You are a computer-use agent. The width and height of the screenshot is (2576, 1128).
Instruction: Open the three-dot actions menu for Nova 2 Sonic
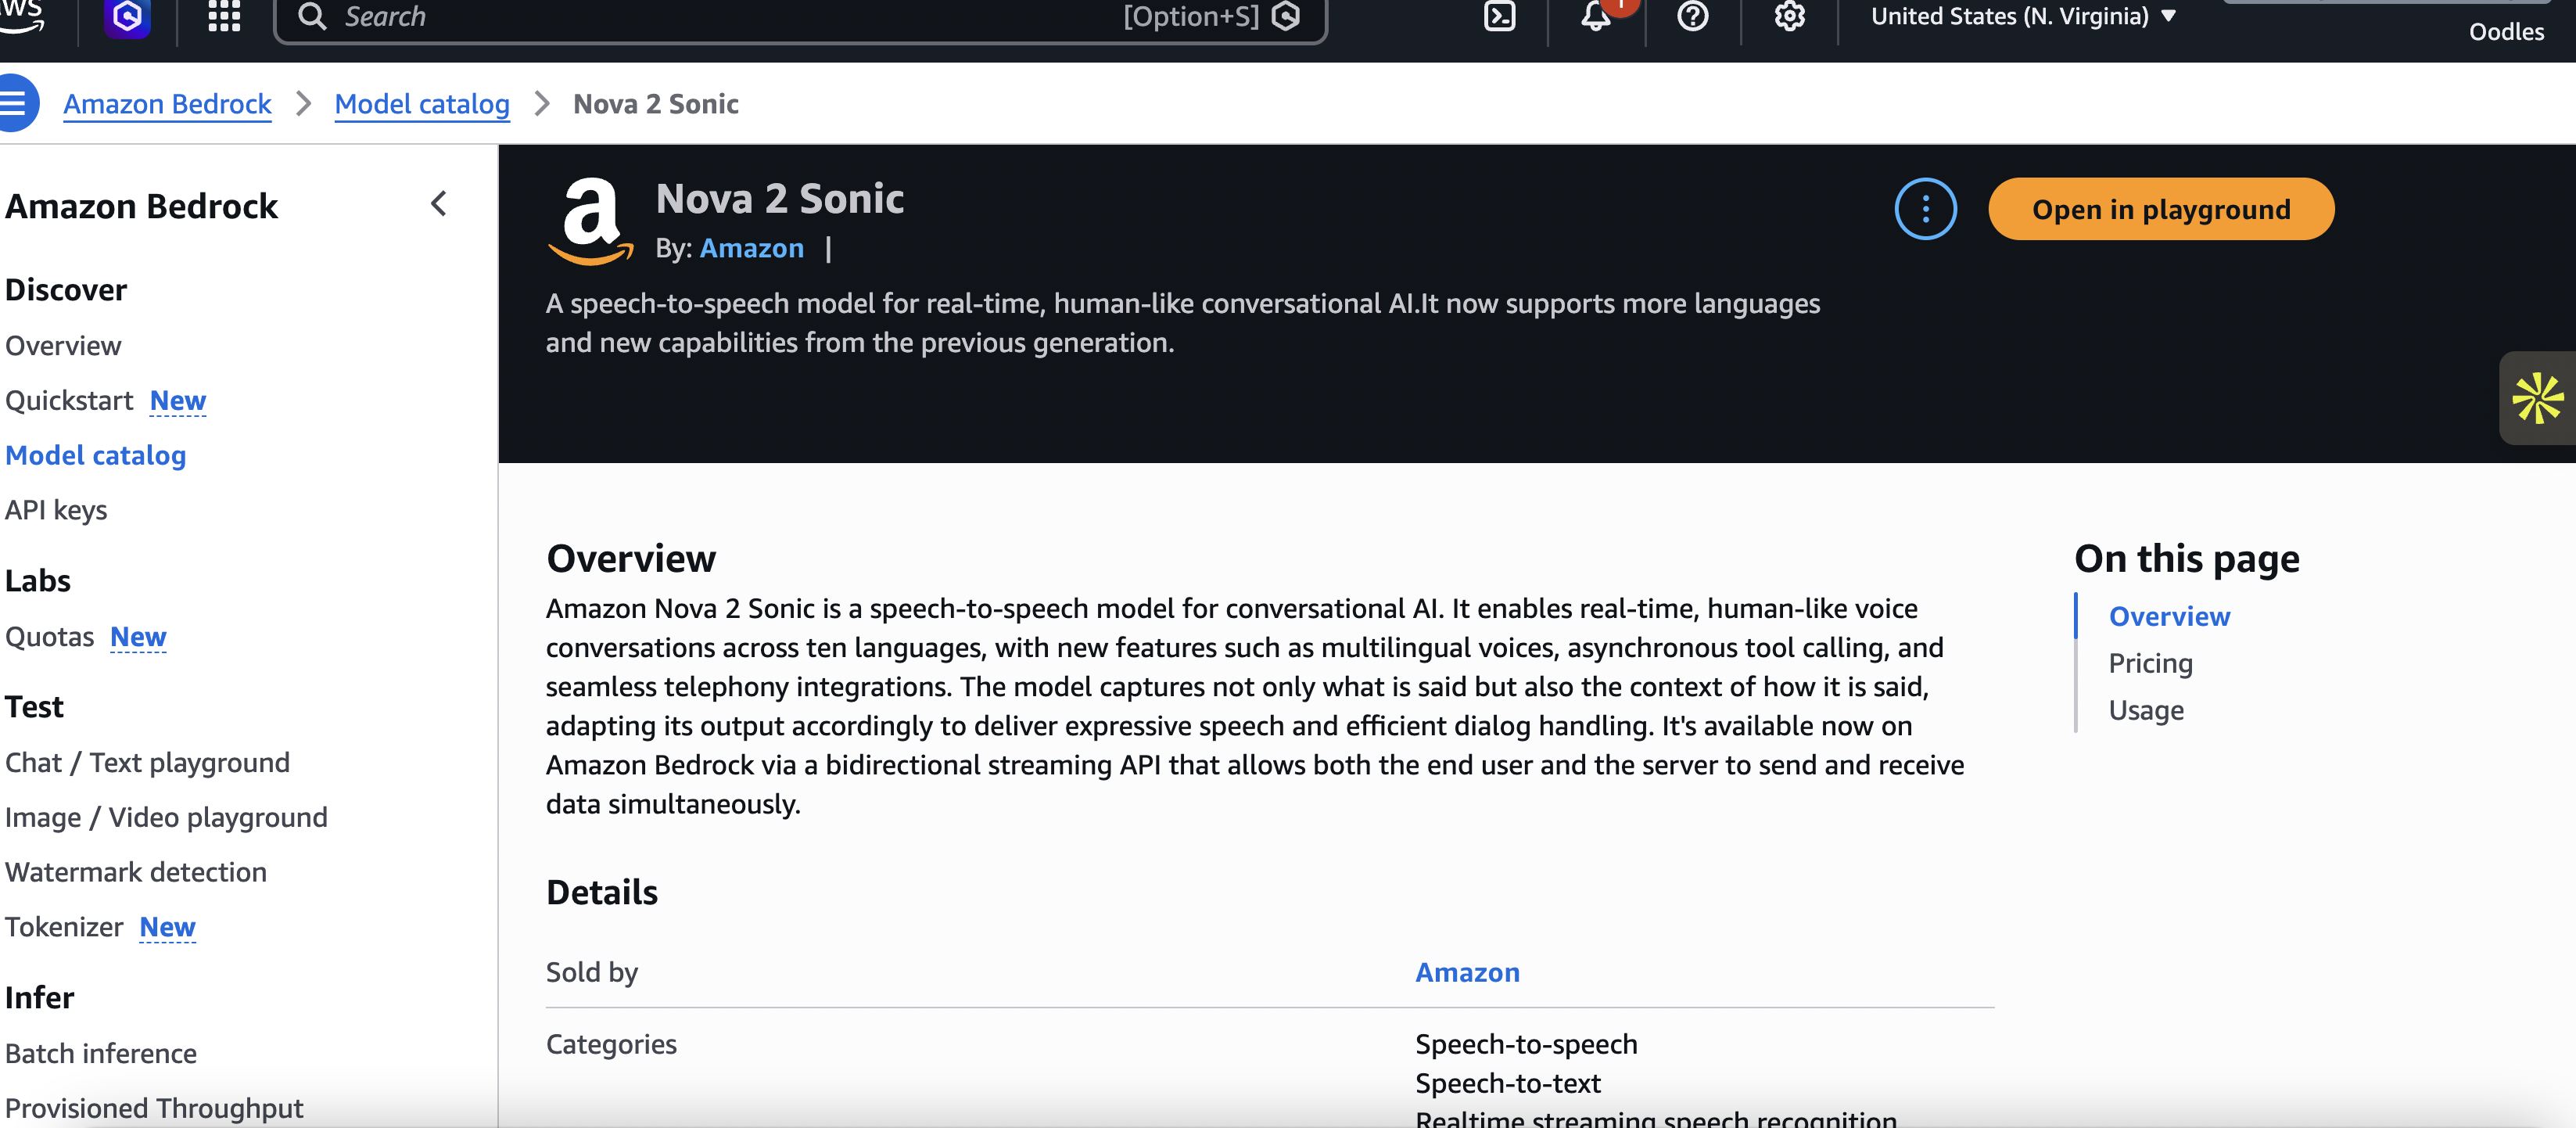(x=1925, y=209)
